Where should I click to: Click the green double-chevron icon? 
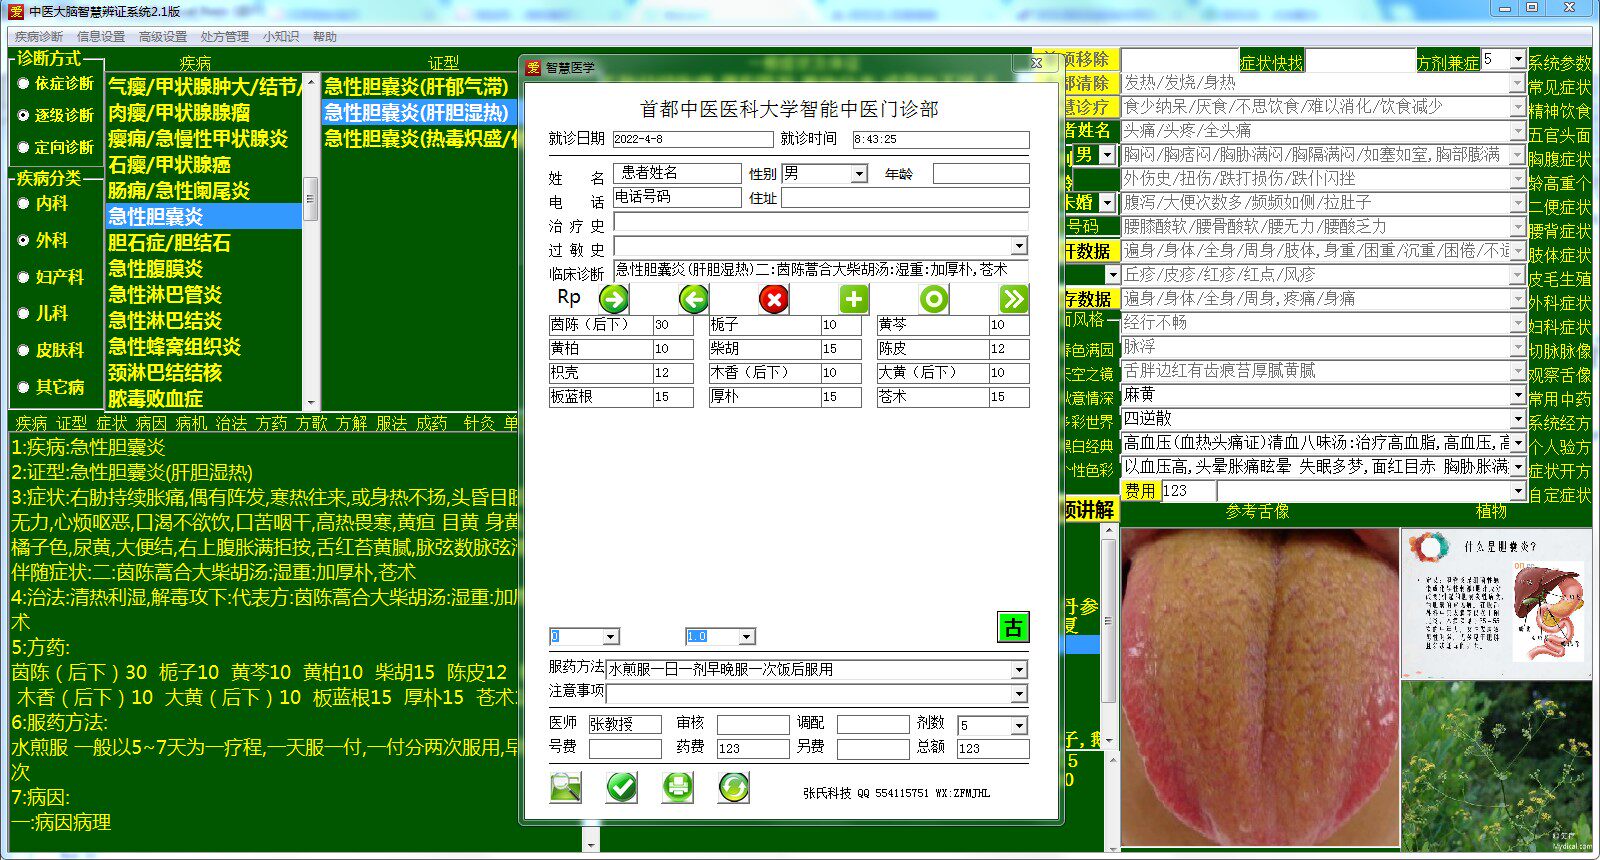pyautogui.click(x=1013, y=298)
